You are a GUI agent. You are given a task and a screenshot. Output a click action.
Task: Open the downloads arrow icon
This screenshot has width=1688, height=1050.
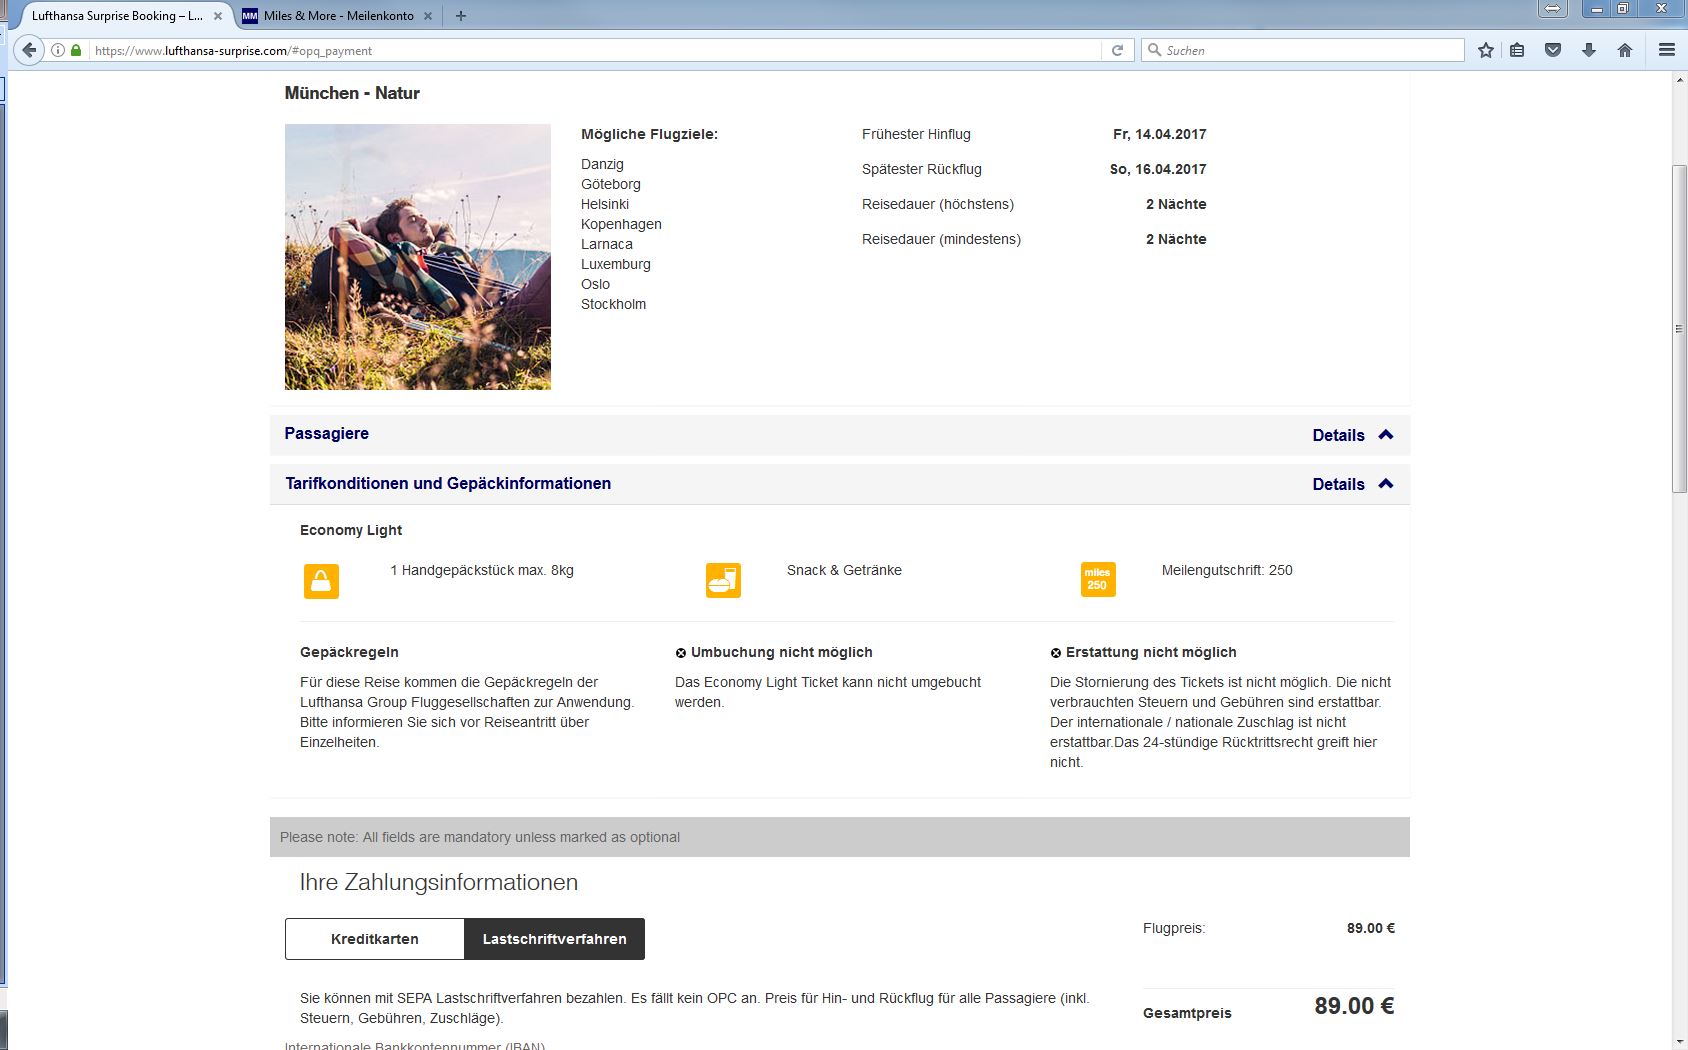(1589, 50)
